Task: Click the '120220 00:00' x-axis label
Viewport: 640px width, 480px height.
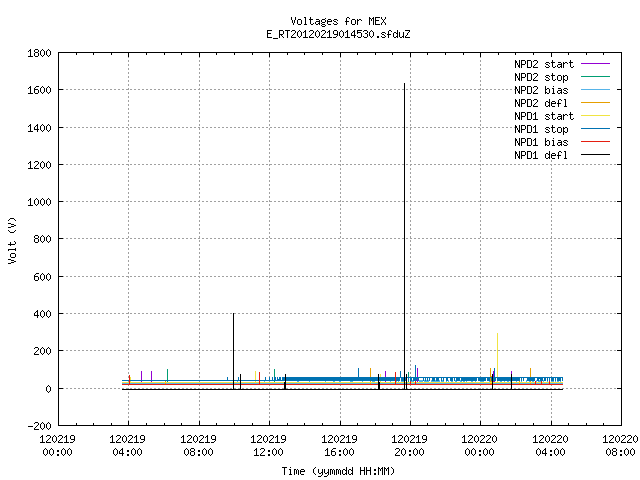Action: pos(480,446)
